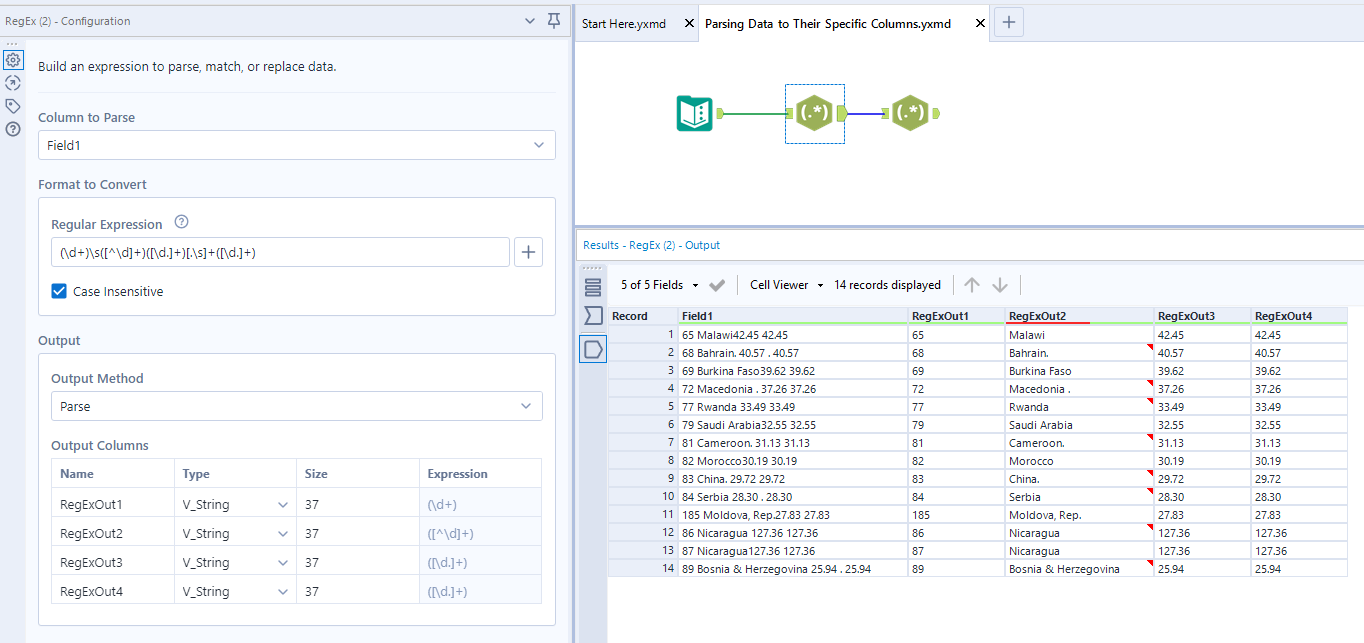The width and height of the screenshot is (1364, 643).
Task: Close Parsing Data to Their Specific Columns tab
Action: point(979,23)
